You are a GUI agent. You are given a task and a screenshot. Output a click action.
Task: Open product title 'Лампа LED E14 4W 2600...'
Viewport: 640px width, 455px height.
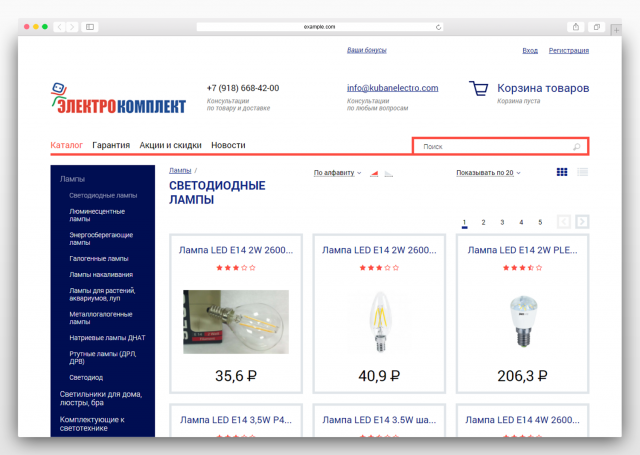pos(522,420)
